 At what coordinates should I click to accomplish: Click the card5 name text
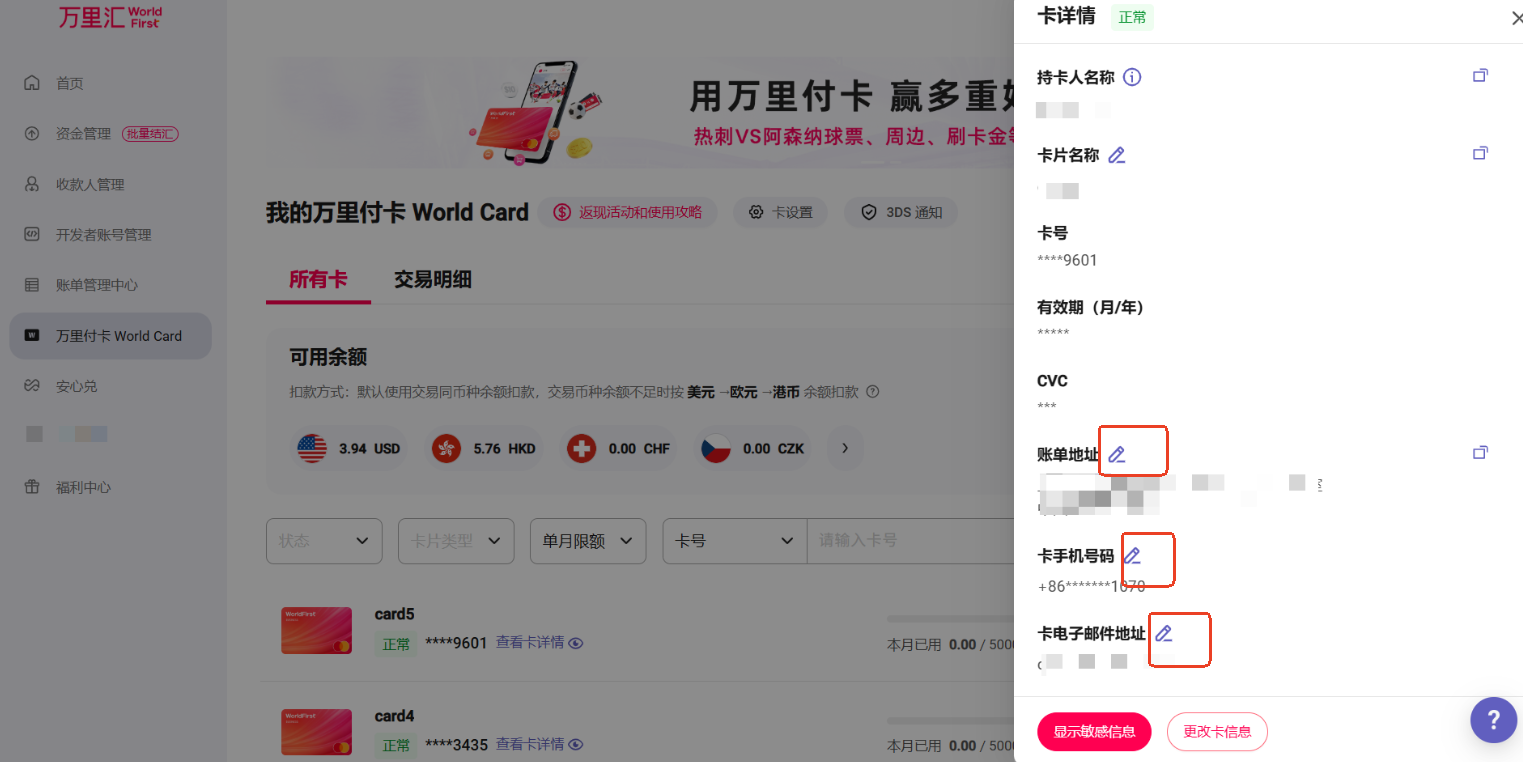(x=394, y=614)
